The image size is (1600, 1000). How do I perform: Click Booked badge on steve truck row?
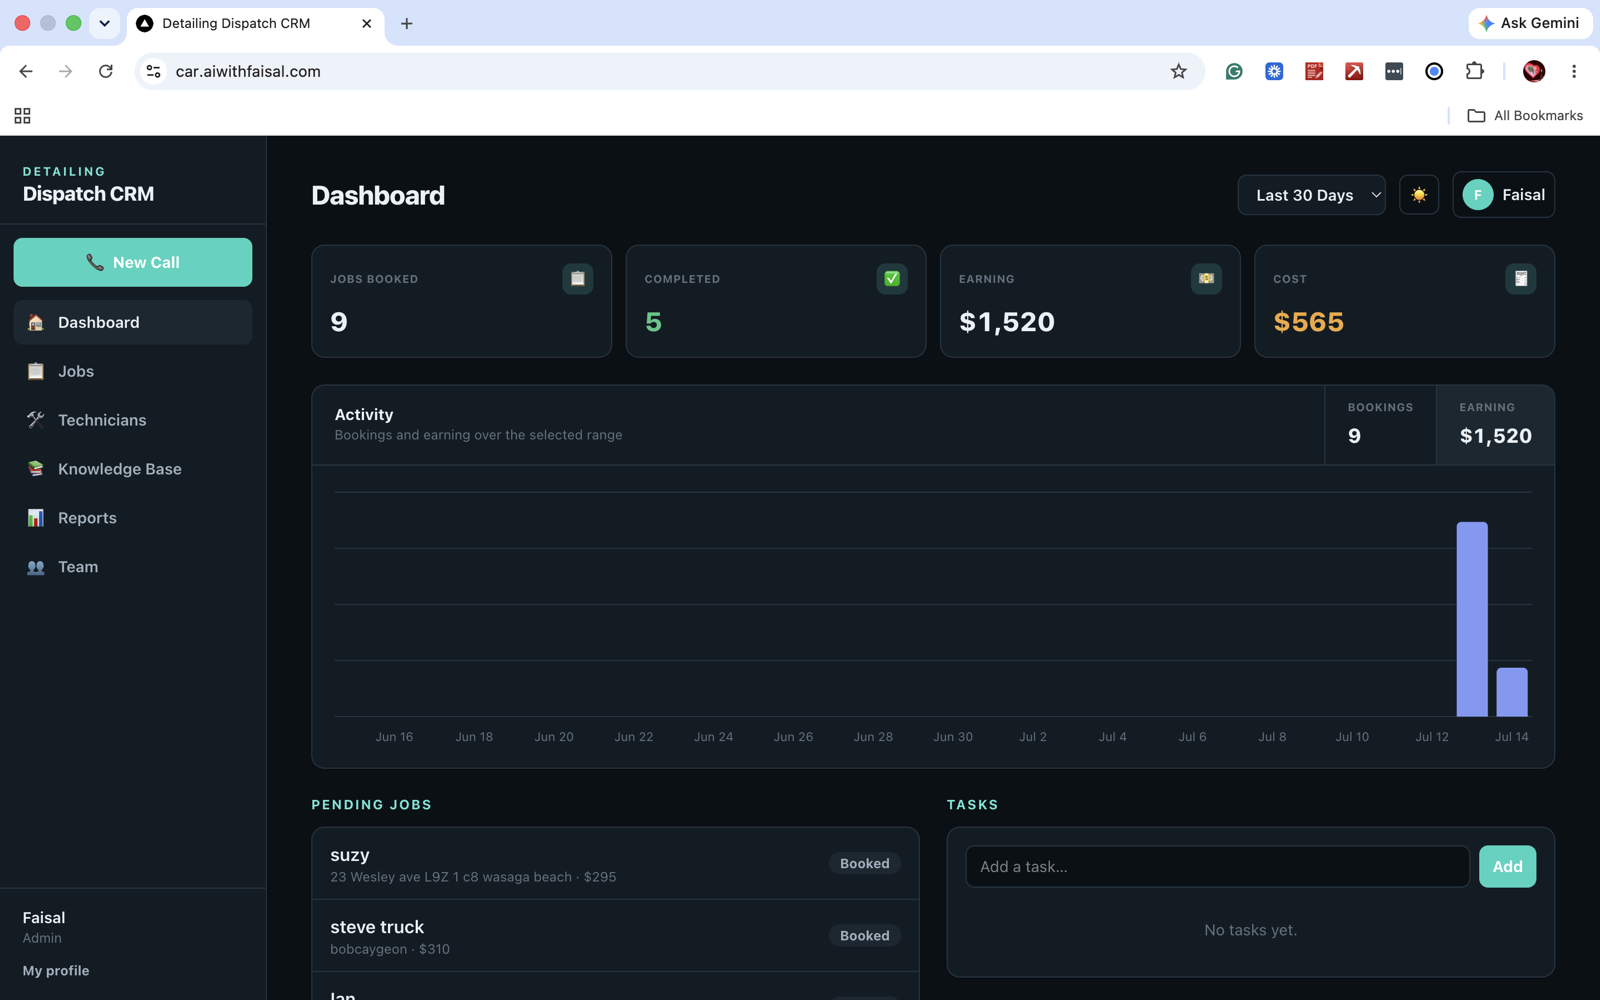coord(864,935)
